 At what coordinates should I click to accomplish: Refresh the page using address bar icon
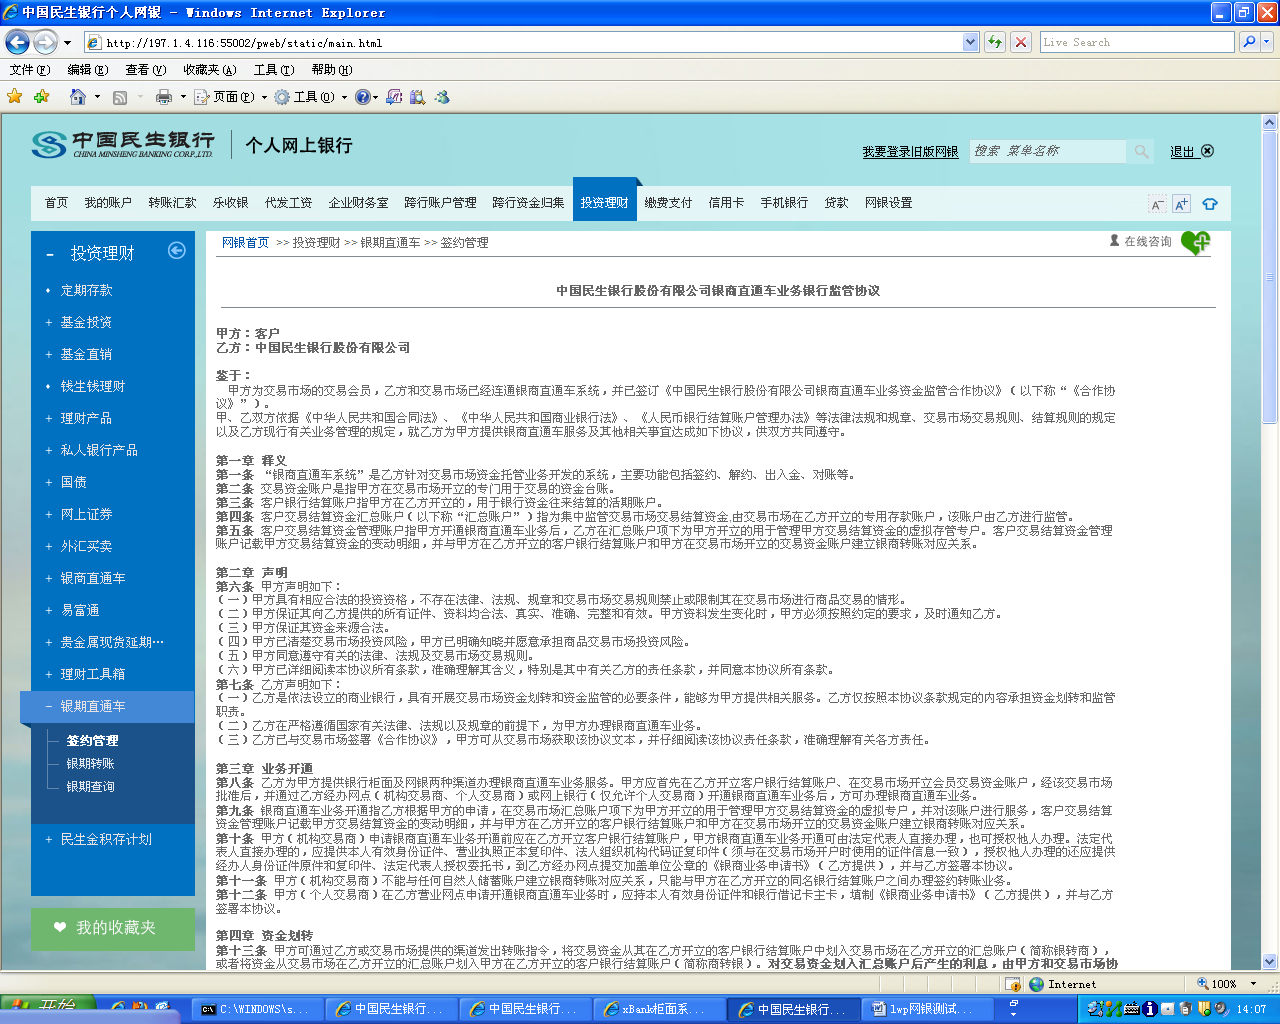coord(994,42)
